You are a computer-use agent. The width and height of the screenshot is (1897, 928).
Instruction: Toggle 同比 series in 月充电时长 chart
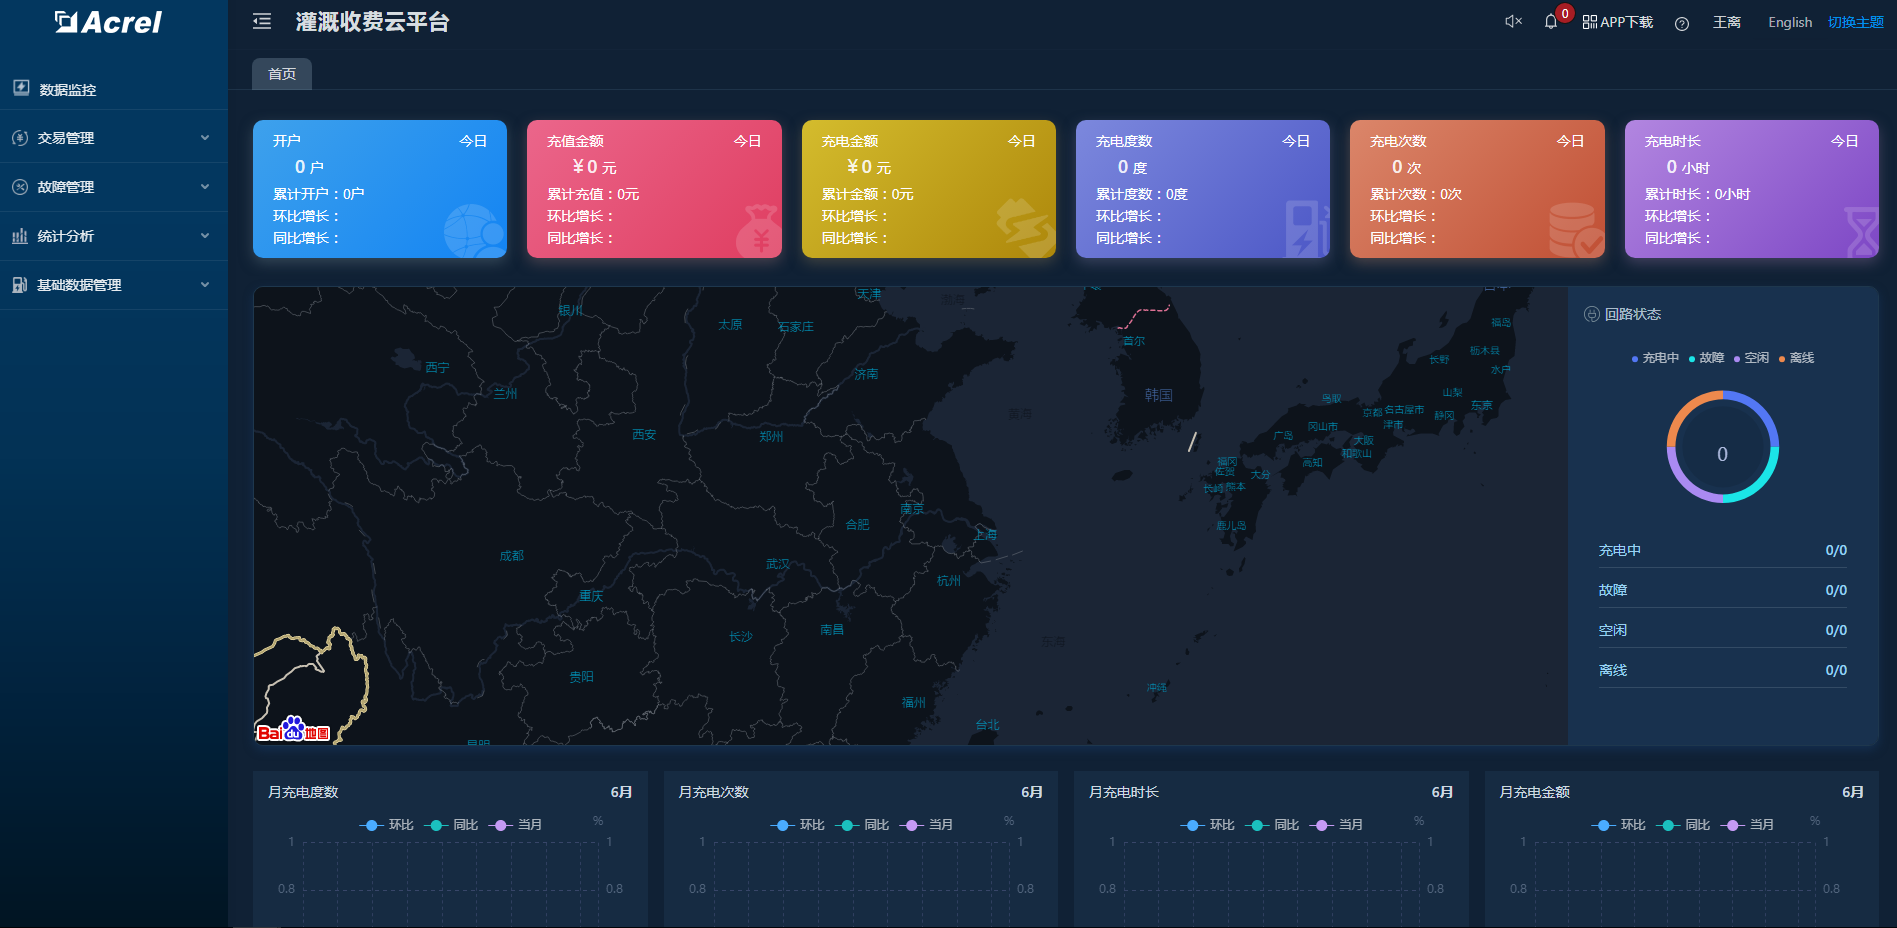click(x=1272, y=825)
